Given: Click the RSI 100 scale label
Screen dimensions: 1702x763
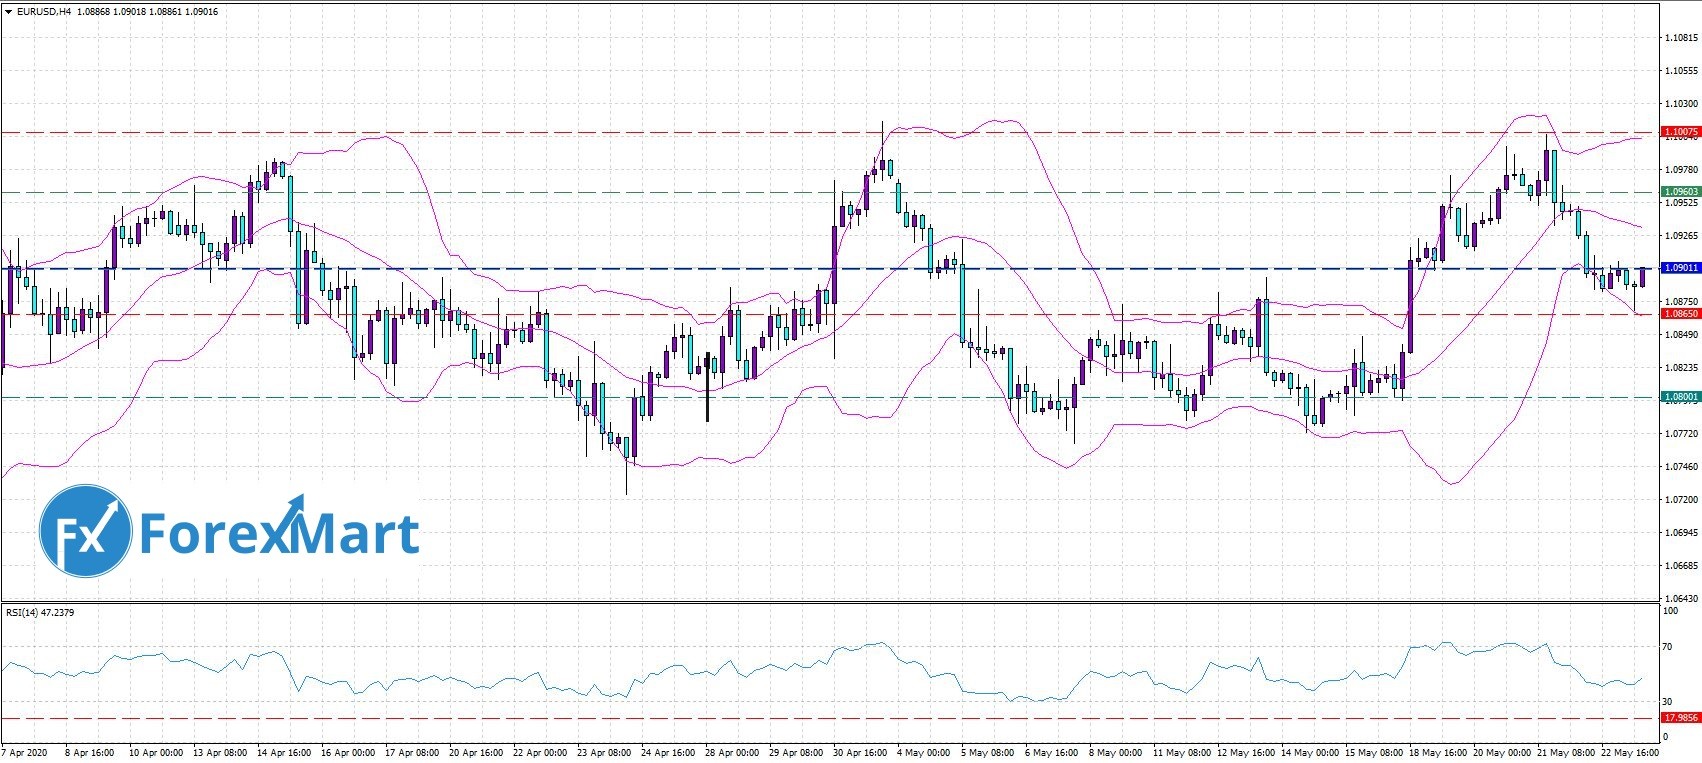Looking at the screenshot, I should [1668, 610].
